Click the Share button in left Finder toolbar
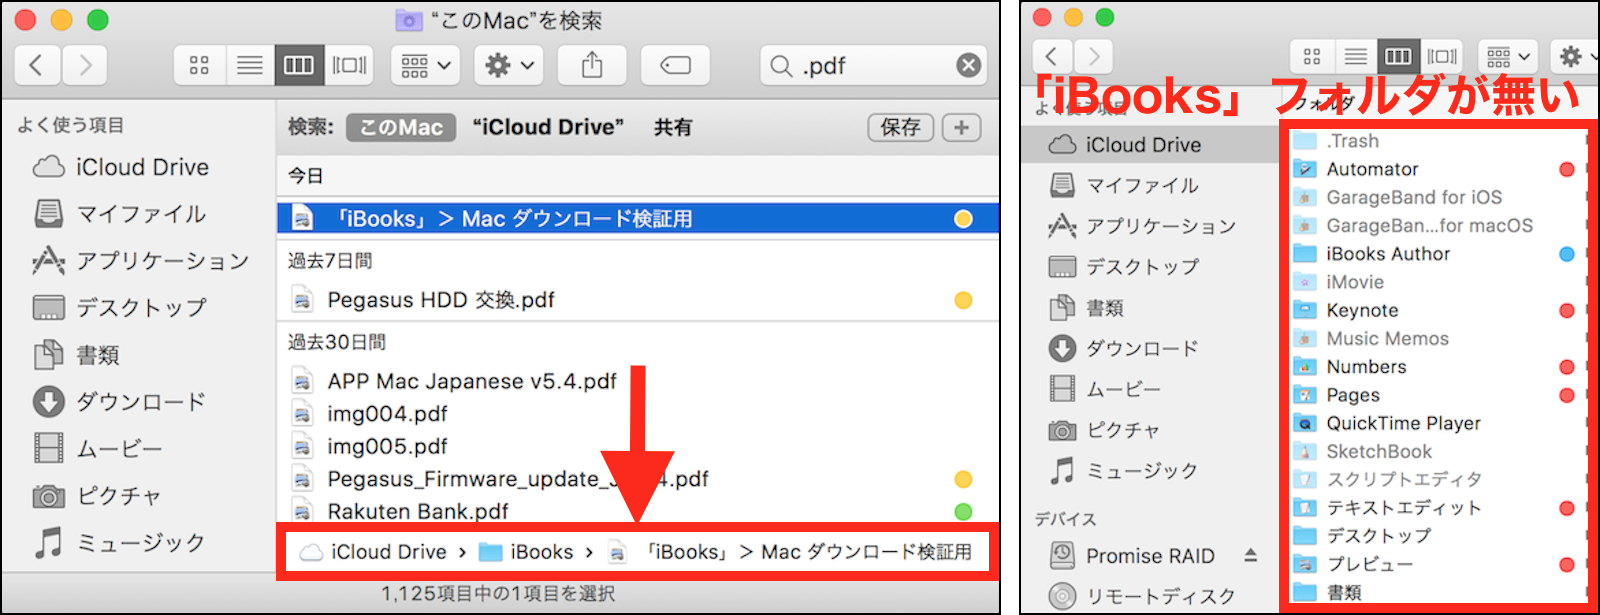The width and height of the screenshot is (1600, 615). click(x=592, y=66)
